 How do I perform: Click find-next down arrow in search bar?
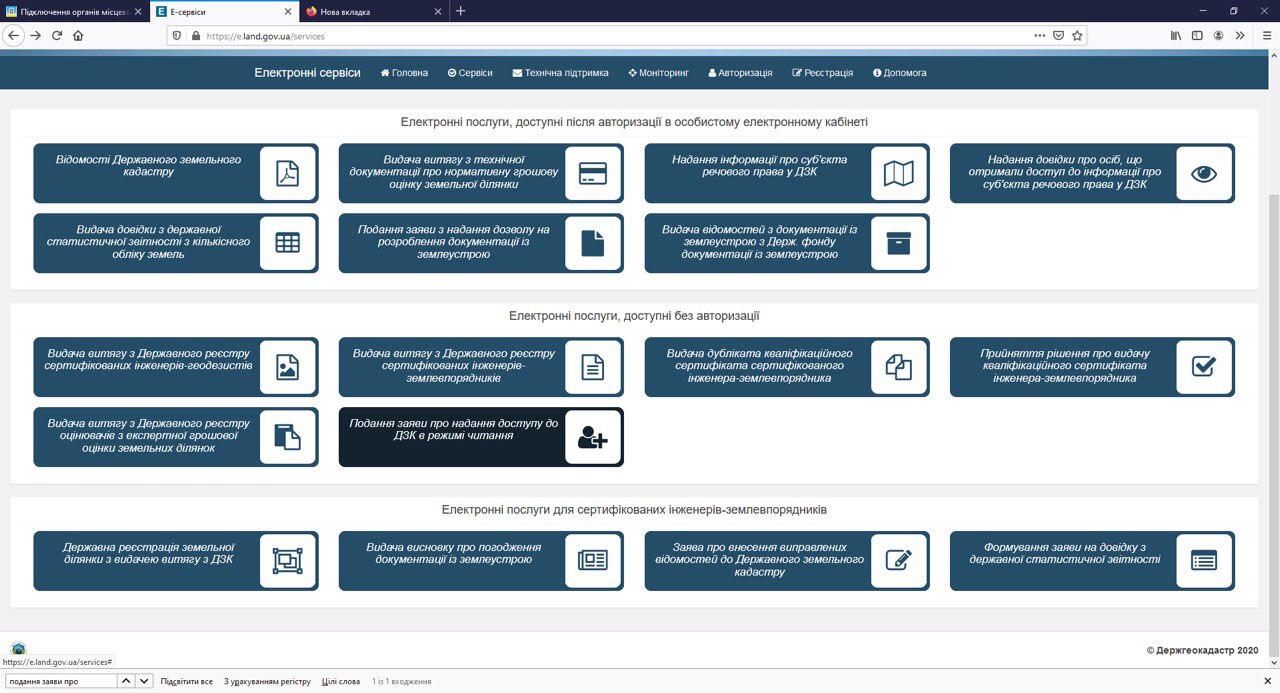click(x=144, y=681)
